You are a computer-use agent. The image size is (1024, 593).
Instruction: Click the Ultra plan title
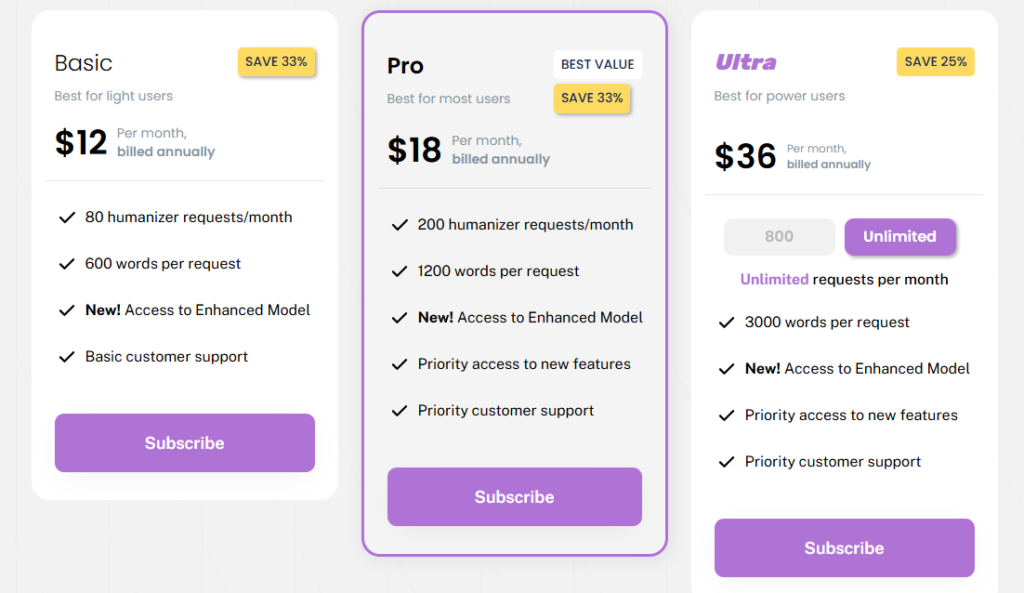tap(745, 62)
